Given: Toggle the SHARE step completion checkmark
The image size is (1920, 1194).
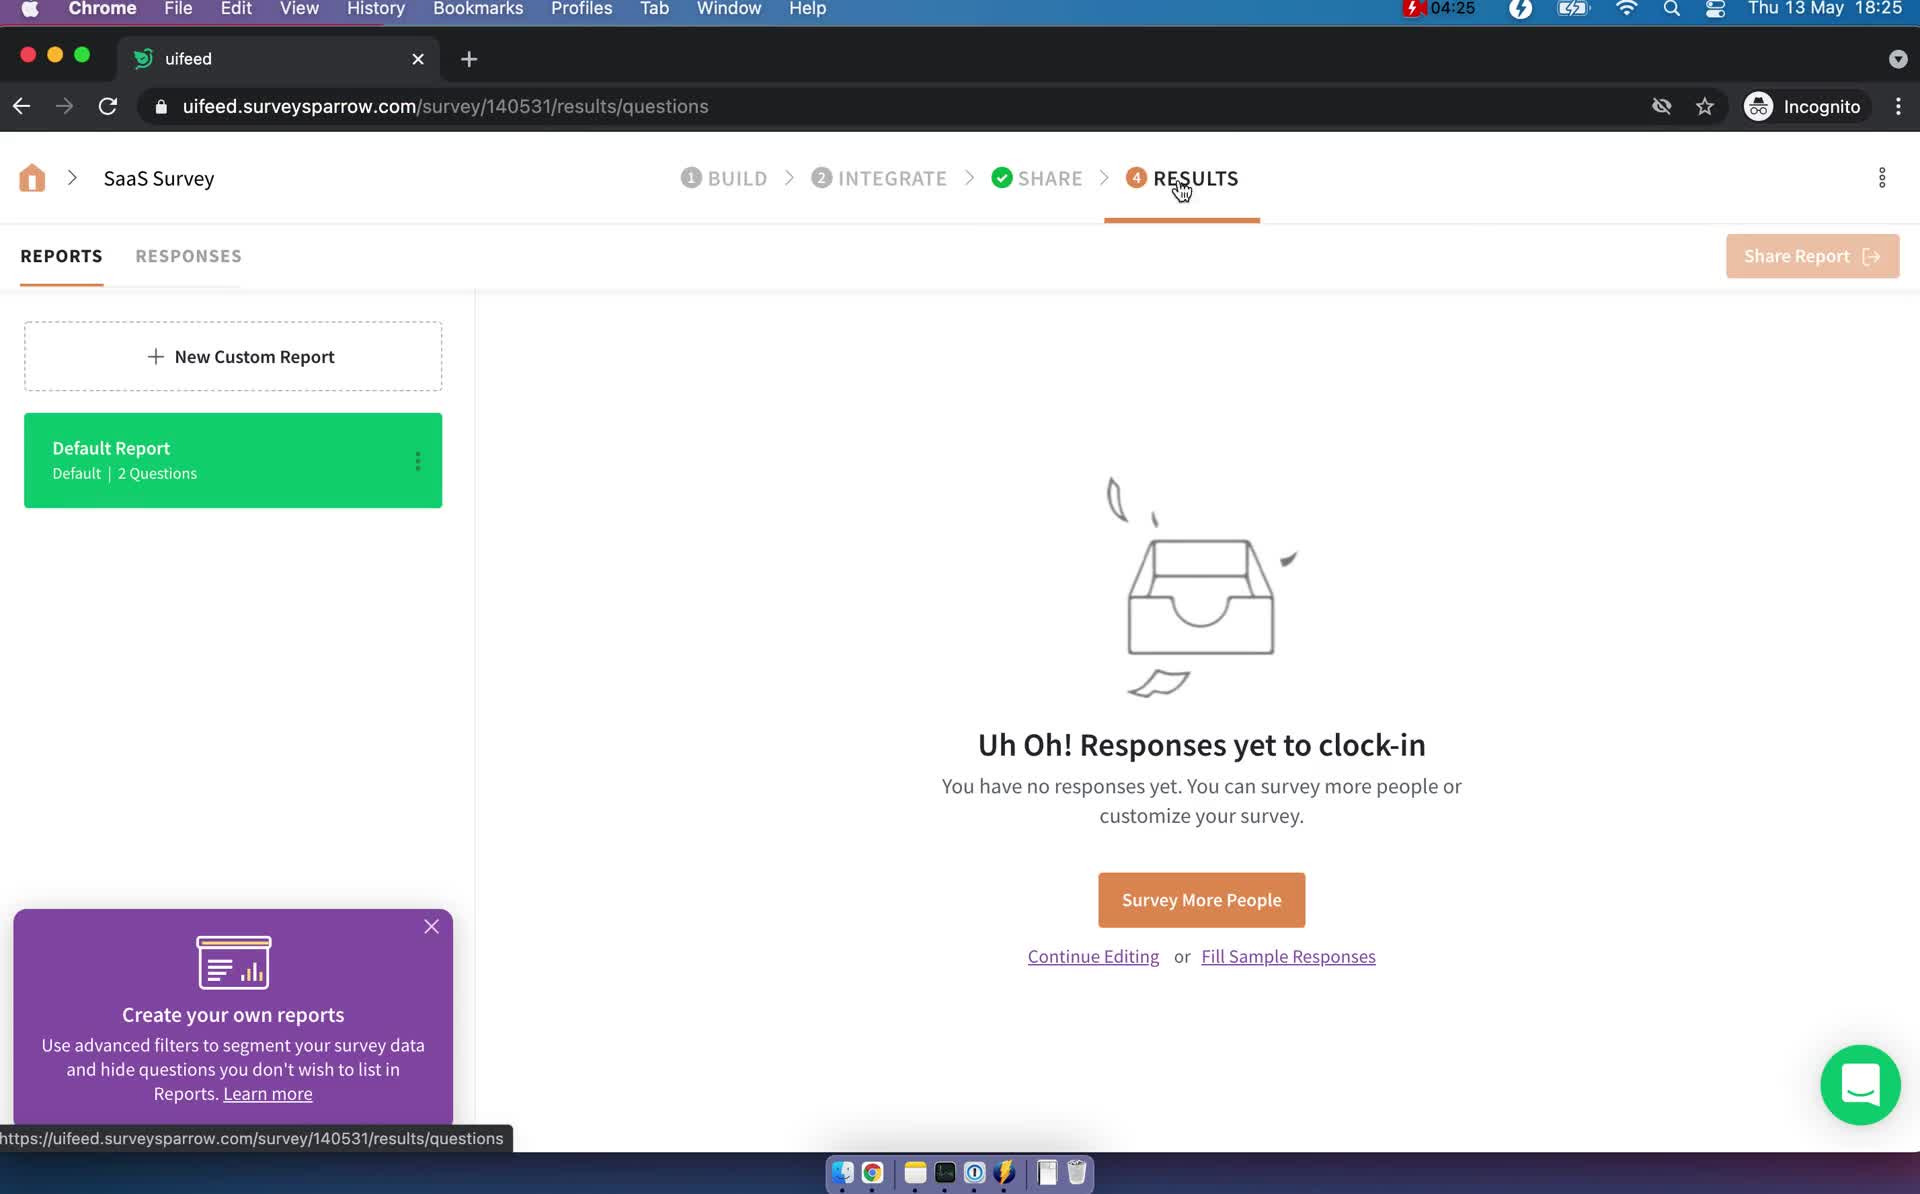Looking at the screenshot, I should (x=1001, y=176).
